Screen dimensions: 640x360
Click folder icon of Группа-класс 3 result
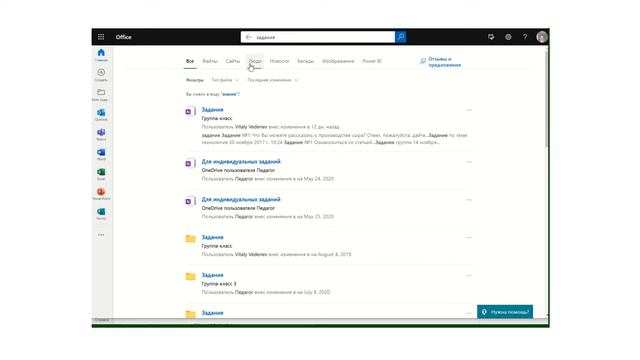coord(190,276)
